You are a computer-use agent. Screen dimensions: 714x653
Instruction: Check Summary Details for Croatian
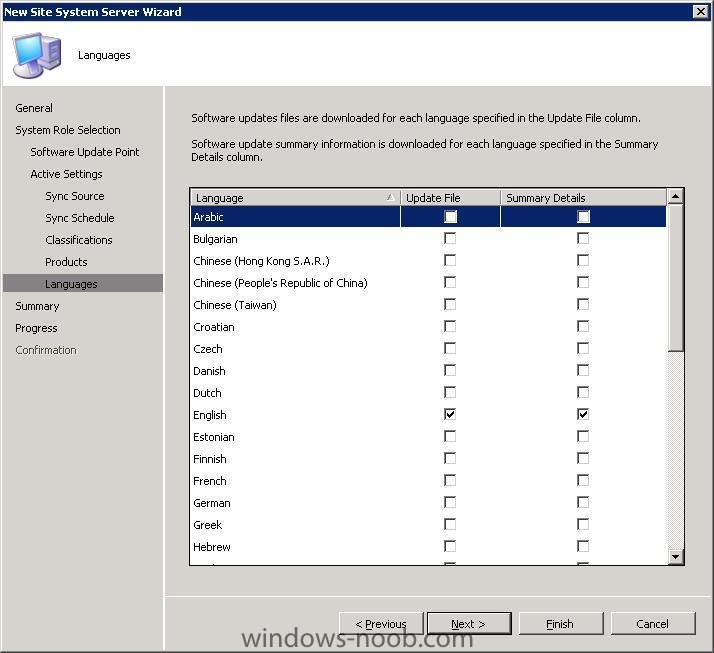click(x=583, y=326)
